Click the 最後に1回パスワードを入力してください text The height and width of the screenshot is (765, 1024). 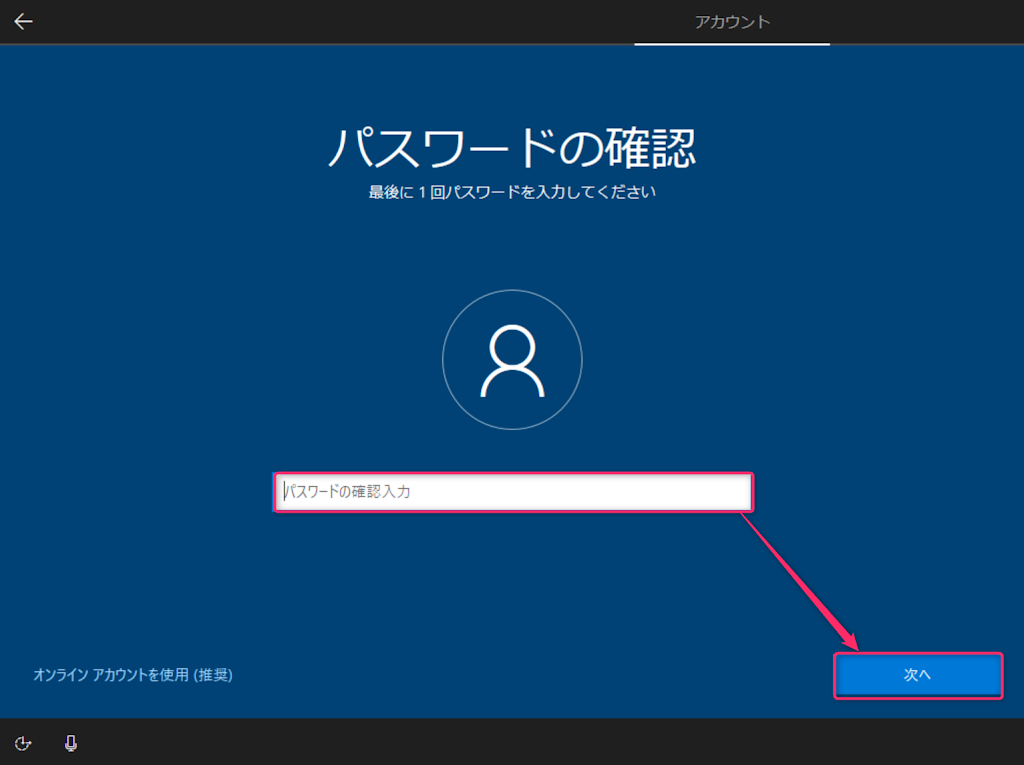point(512,192)
